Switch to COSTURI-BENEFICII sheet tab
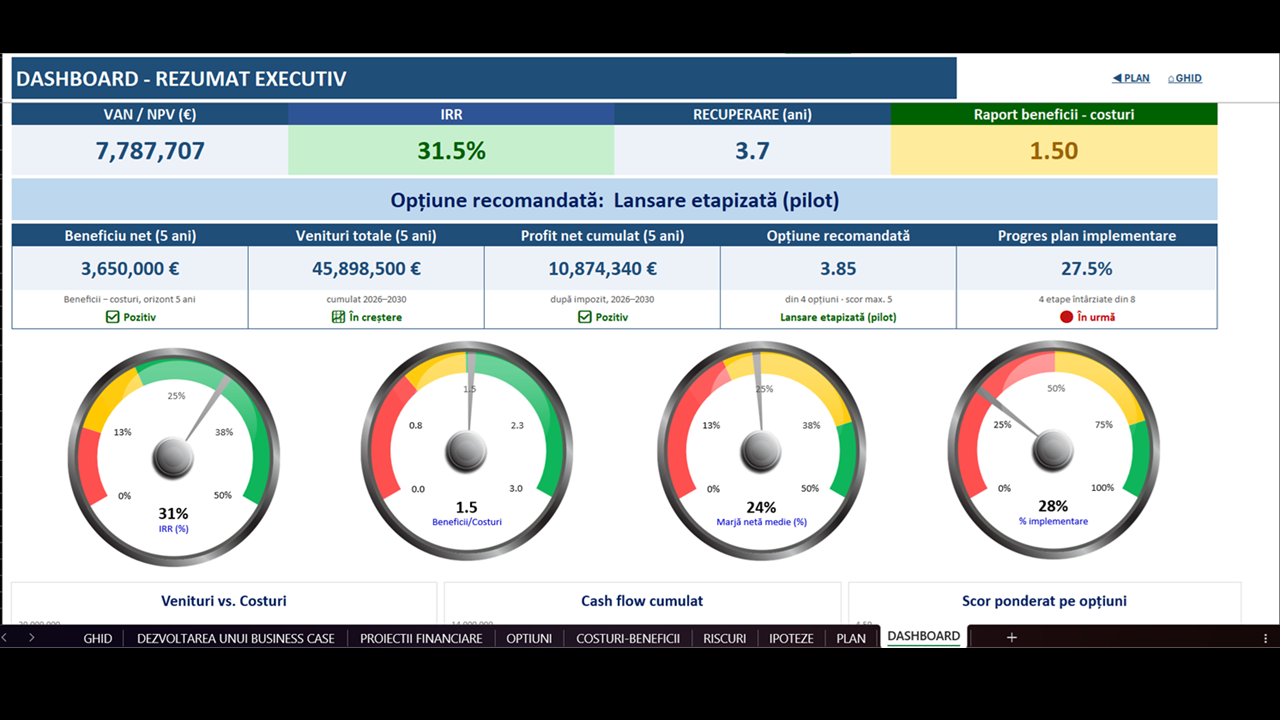1280x720 pixels. pyautogui.click(x=628, y=638)
